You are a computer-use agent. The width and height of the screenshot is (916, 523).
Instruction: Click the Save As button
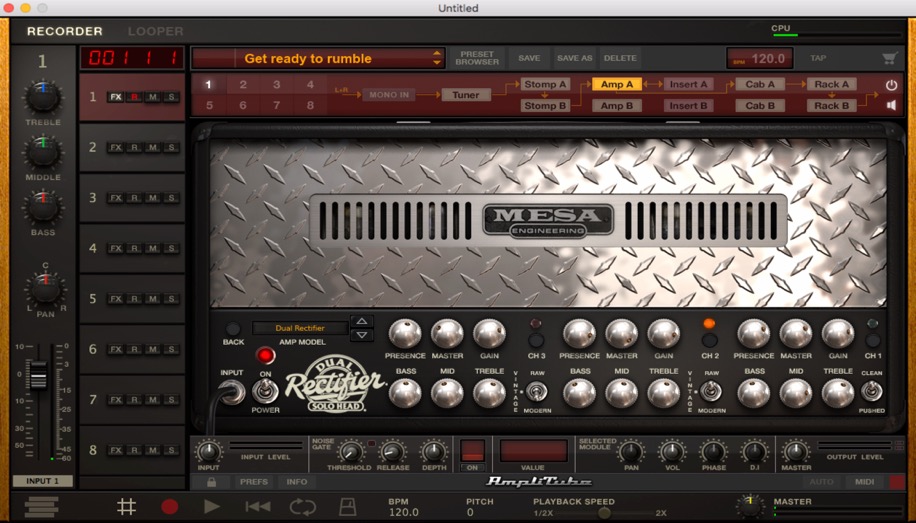(x=574, y=58)
